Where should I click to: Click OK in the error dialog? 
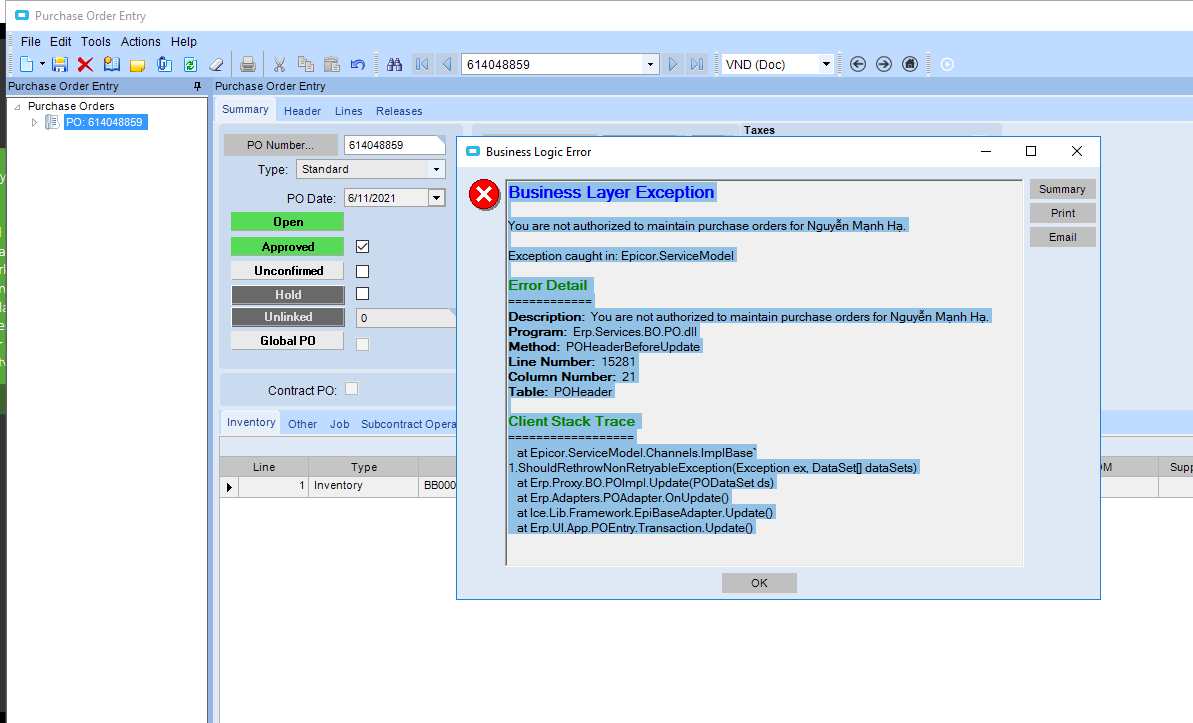(x=759, y=583)
